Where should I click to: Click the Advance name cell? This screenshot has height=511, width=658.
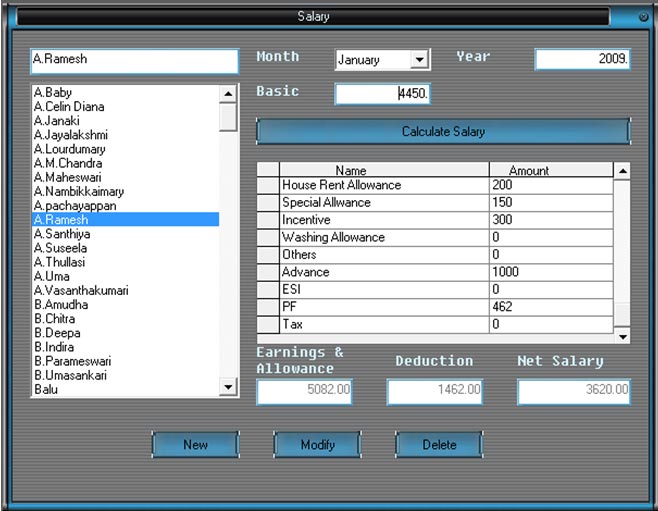pos(384,272)
